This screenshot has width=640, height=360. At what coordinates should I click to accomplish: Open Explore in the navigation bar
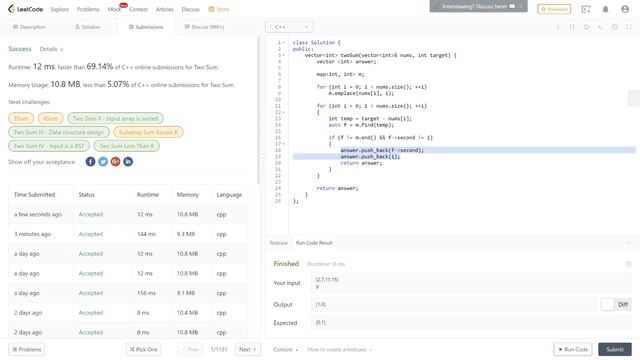(60, 9)
